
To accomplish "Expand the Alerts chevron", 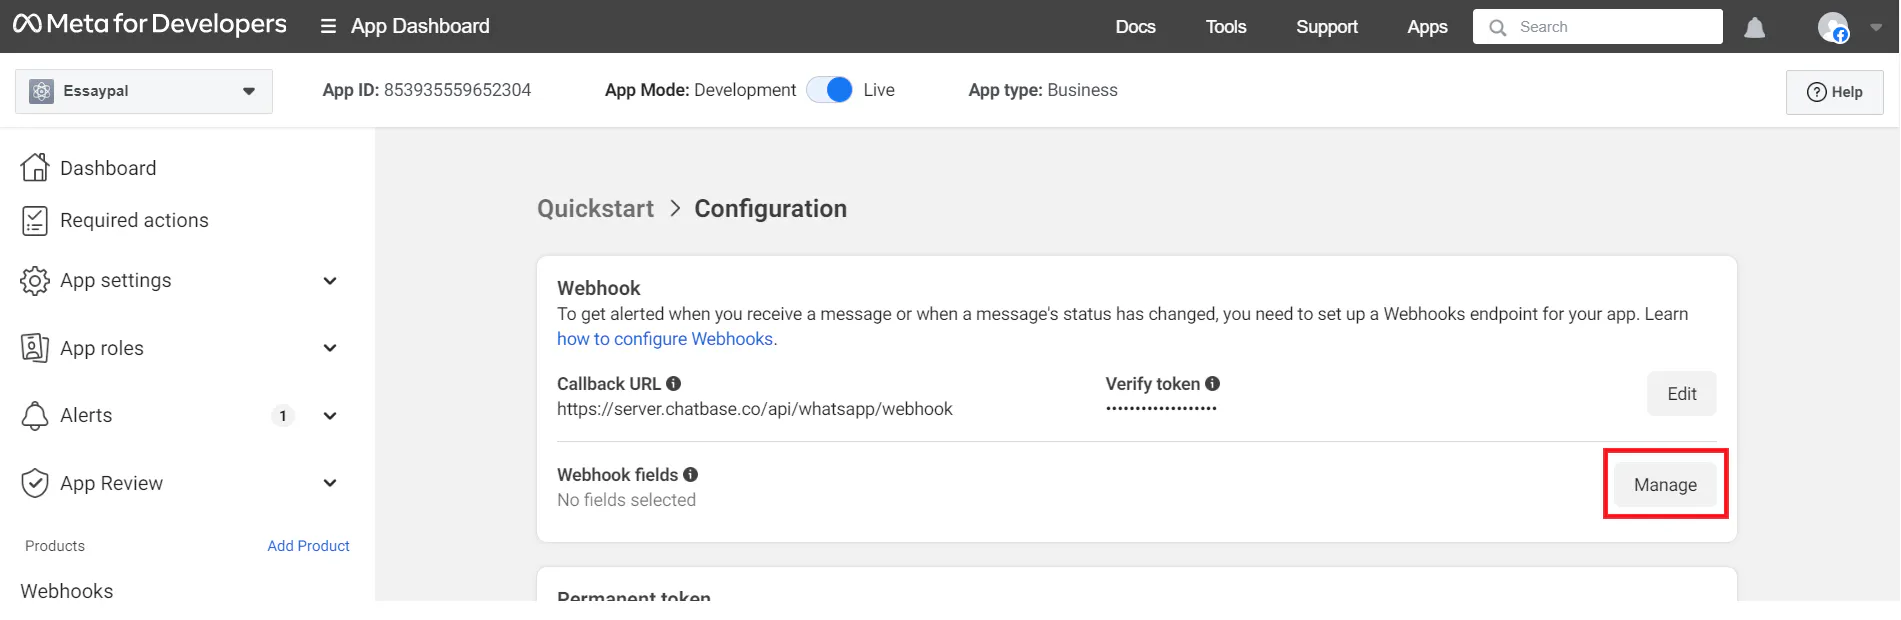I will [330, 416].
